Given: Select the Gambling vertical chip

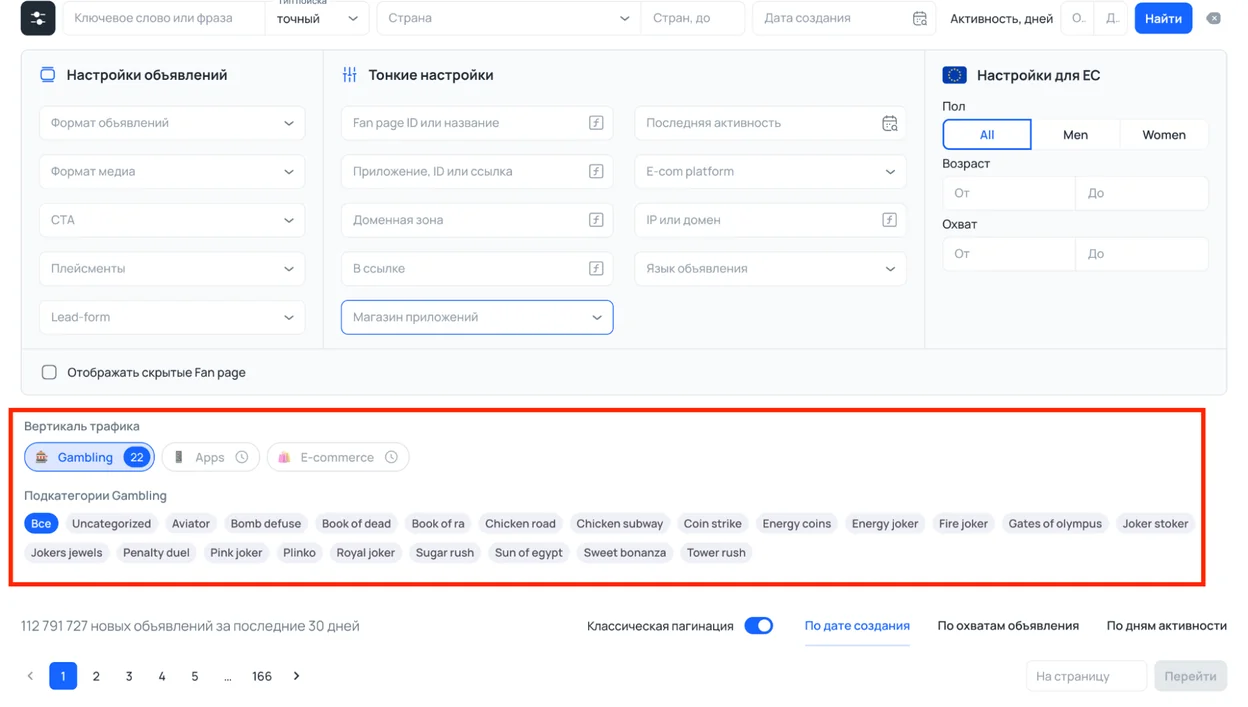Looking at the screenshot, I should 89,457.
